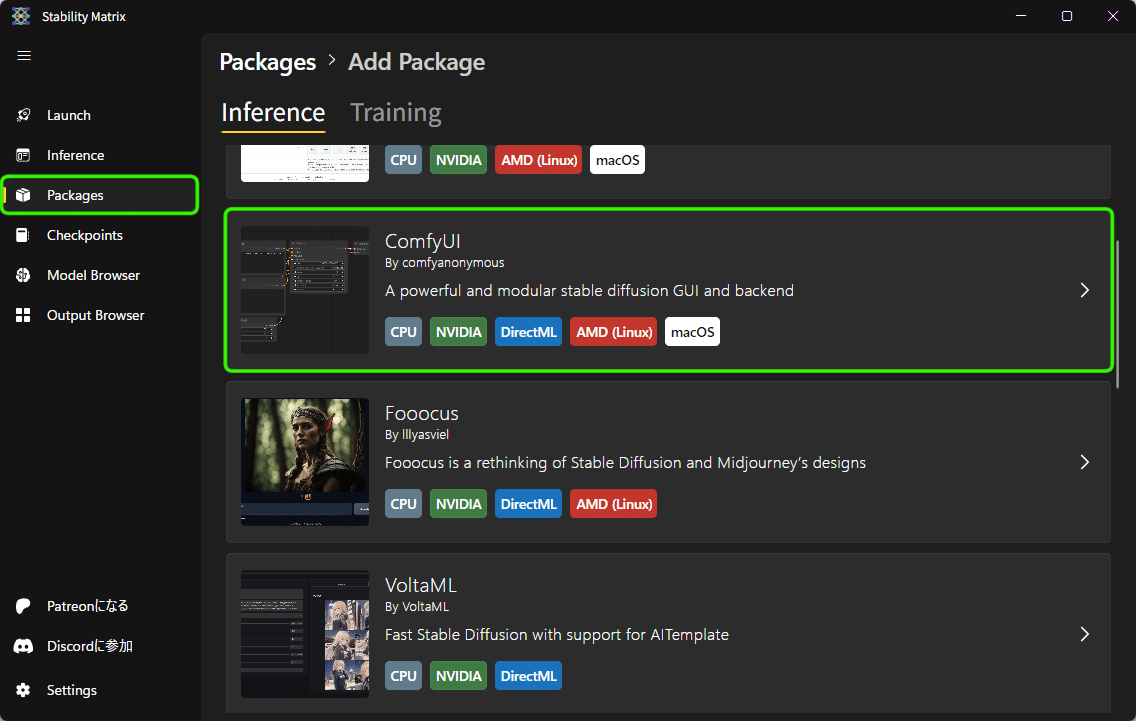This screenshot has width=1136, height=721.
Task: Click 'By lllyasviel' author text
Action: click(417, 435)
